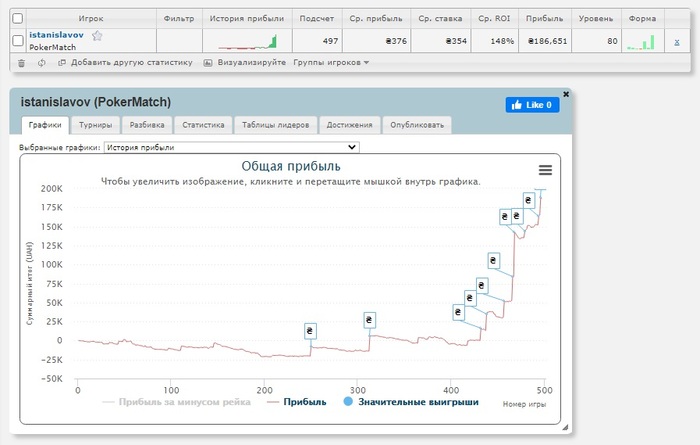The image size is (700, 445).
Task: Open the Выбранные графики dropdown
Action: [x=231, y=147]
